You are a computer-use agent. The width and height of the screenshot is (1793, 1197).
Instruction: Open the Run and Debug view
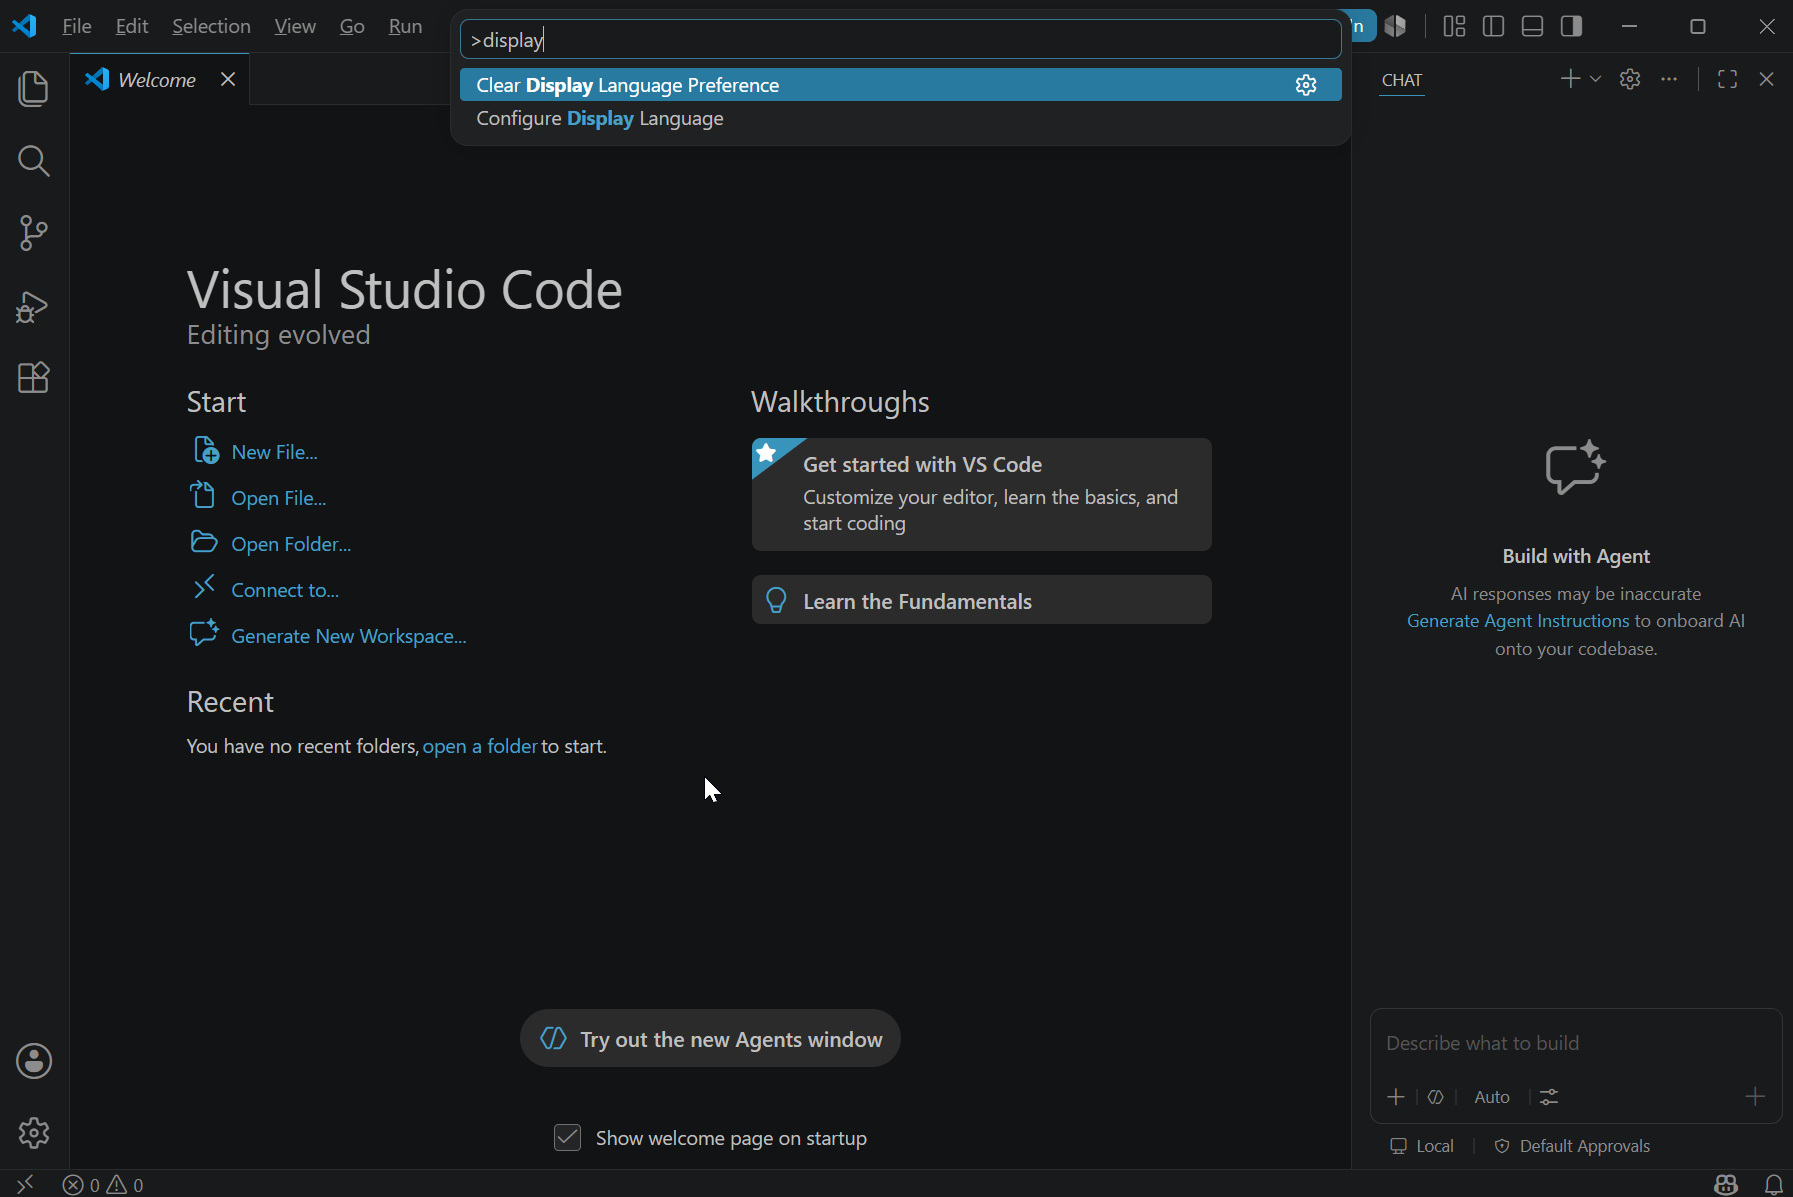[34, 306]
